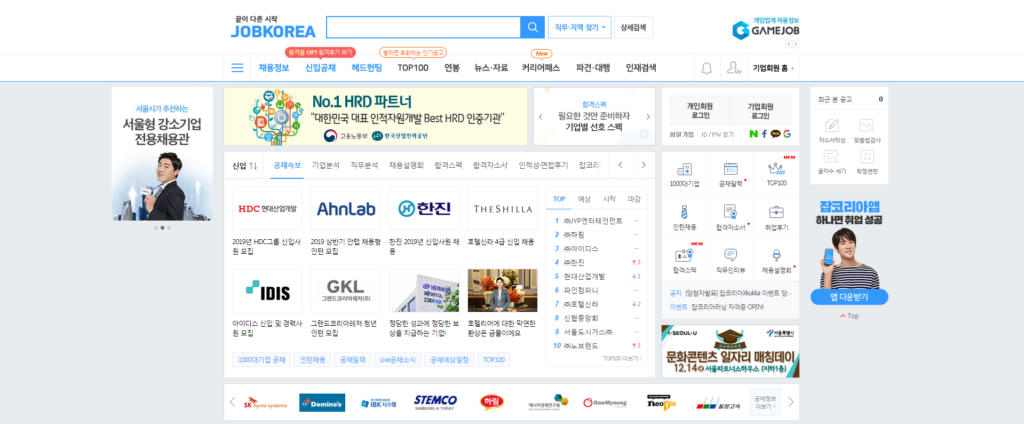
Task: Open 채용정보 in main navigation
Action: tap(274, 68)
